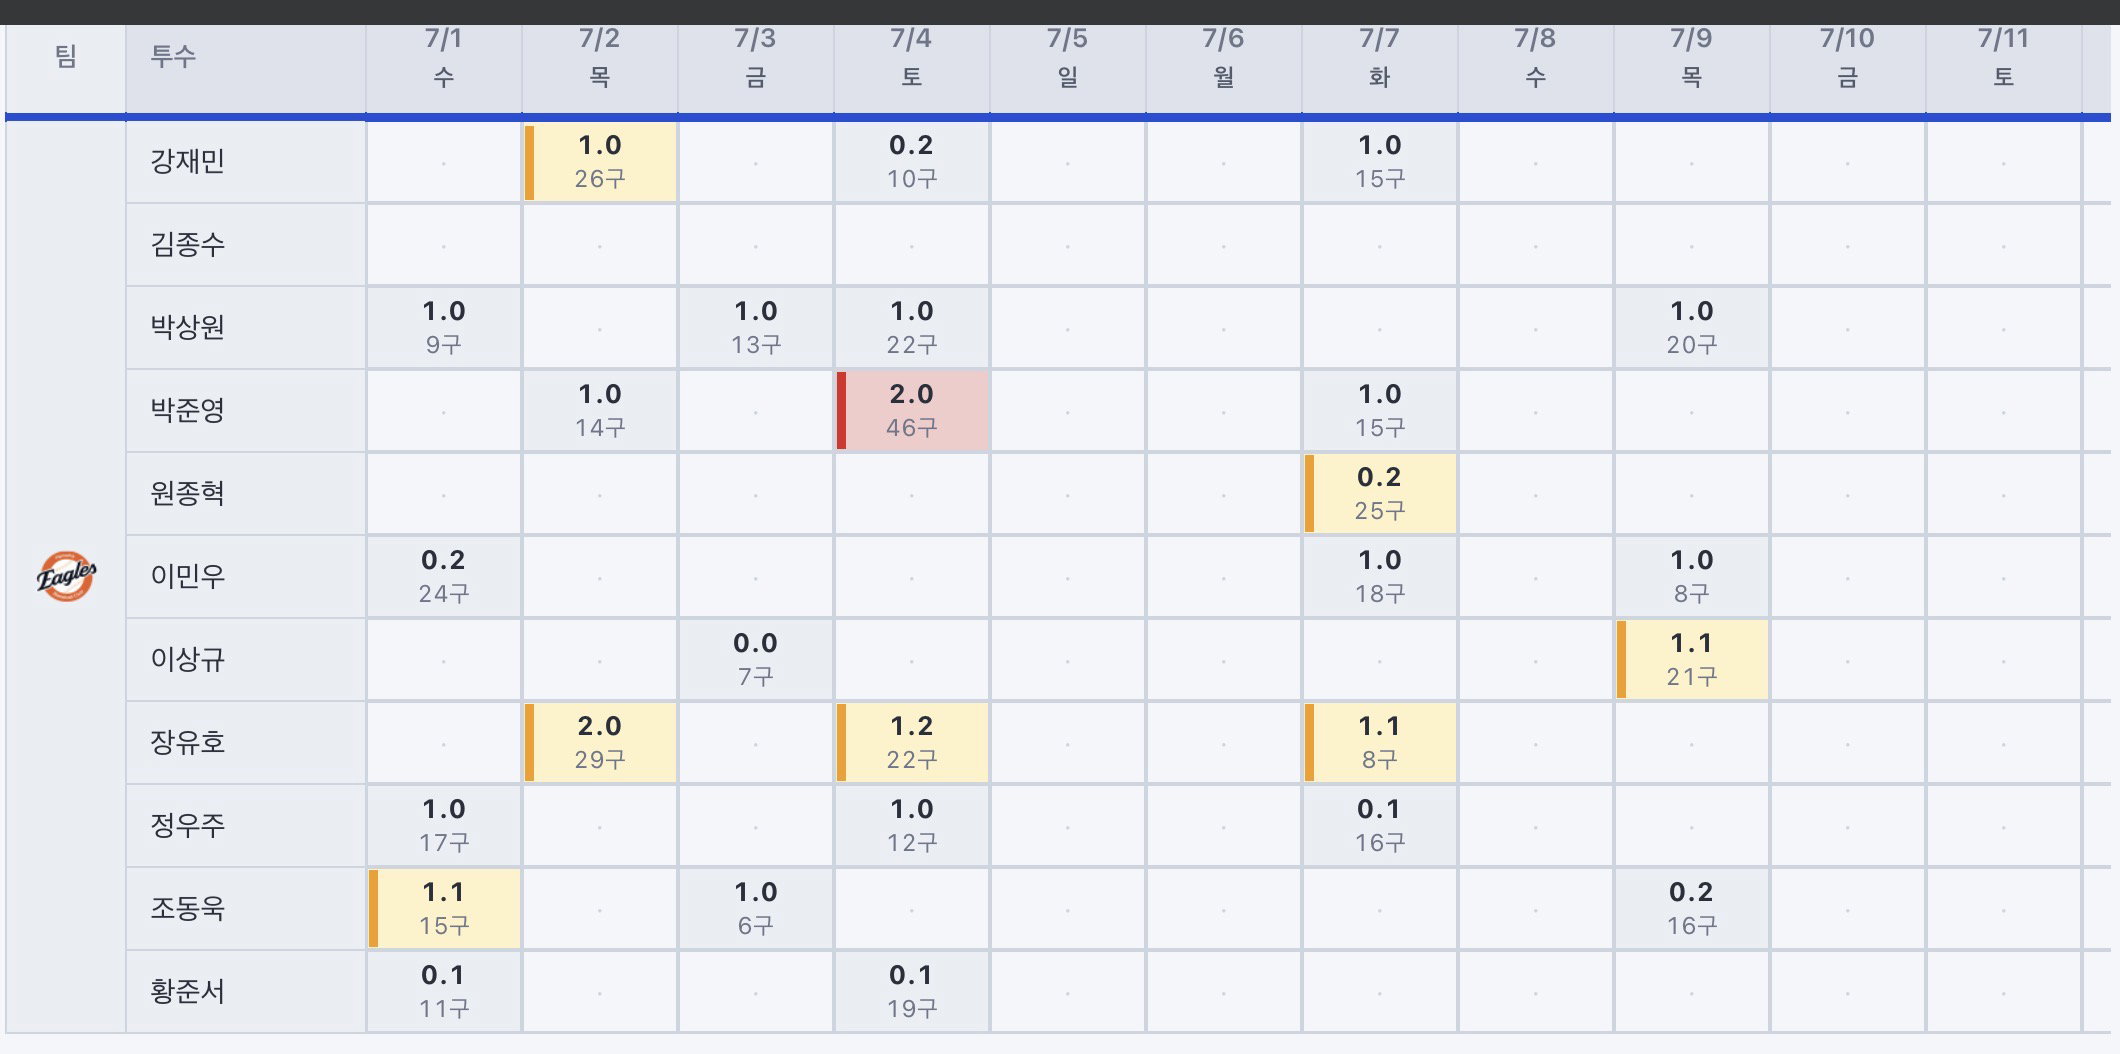
Task: Select 장유호 7/2 cell showing 2.0 29구
Action: pos(600,743)
